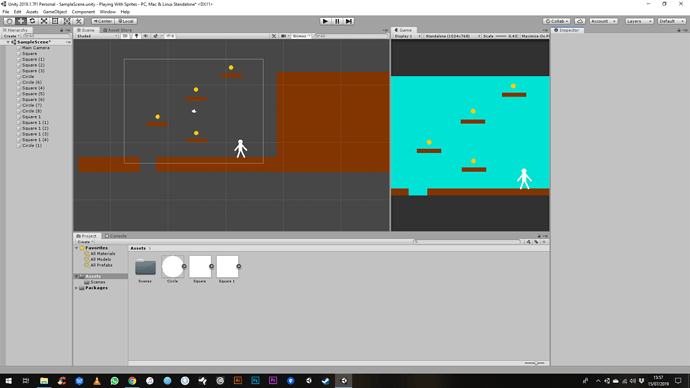This screenshot has width=690, height=388.
Task: Open scene Tools settings wrench icon
Action: click(x=274, y=36)
